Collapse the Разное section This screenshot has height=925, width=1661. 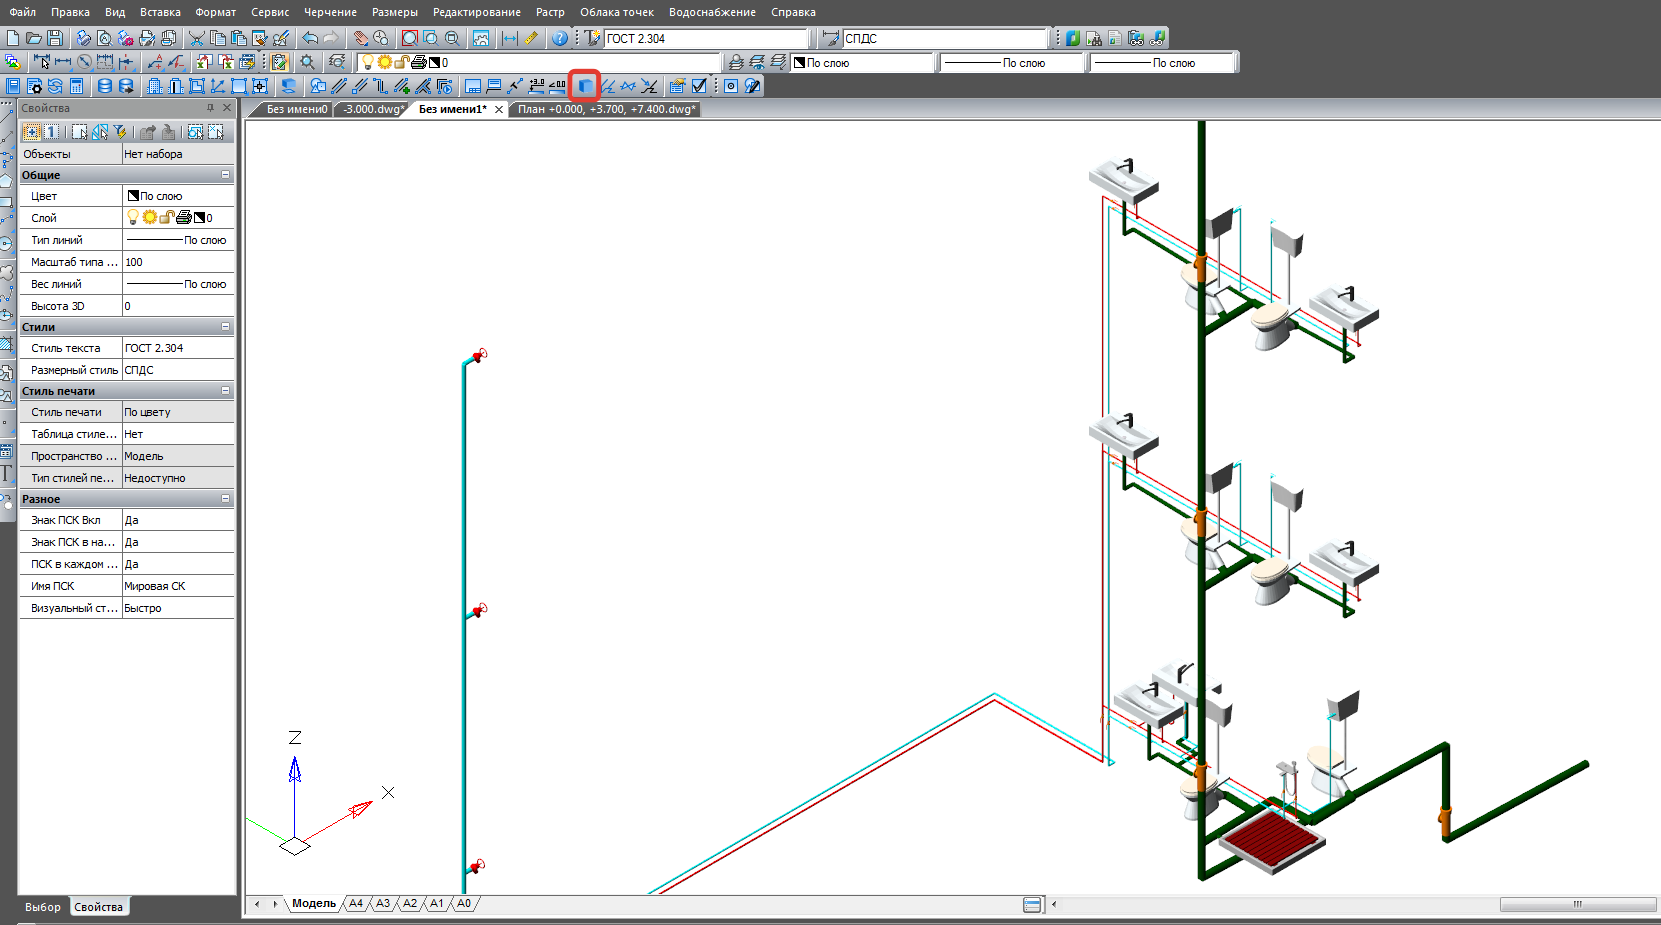point(225,498)
